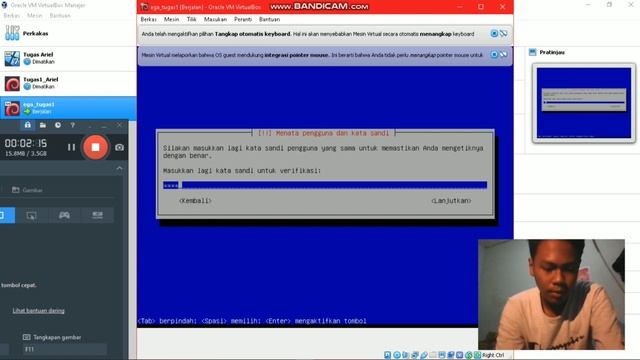Open Mesin menu in VirtualBox Manager
This screenshot has width=640, height=360.
tap(35, 16)
